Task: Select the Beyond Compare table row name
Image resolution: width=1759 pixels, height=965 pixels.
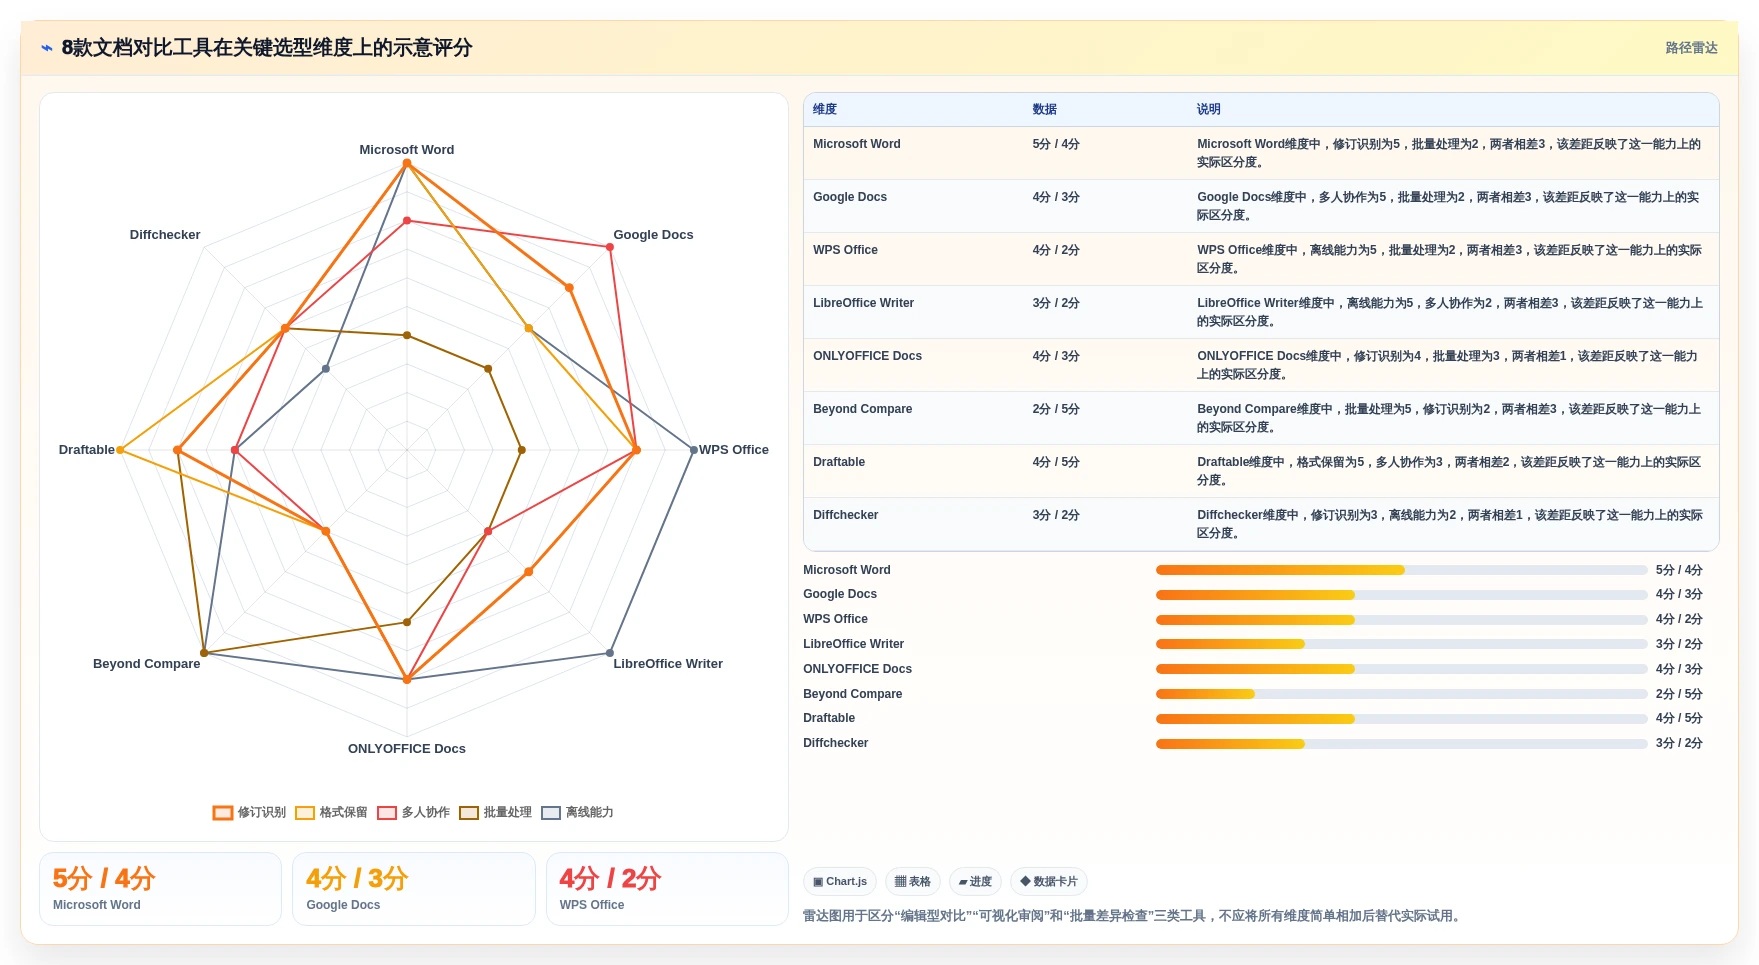Action: pos(862,409)
